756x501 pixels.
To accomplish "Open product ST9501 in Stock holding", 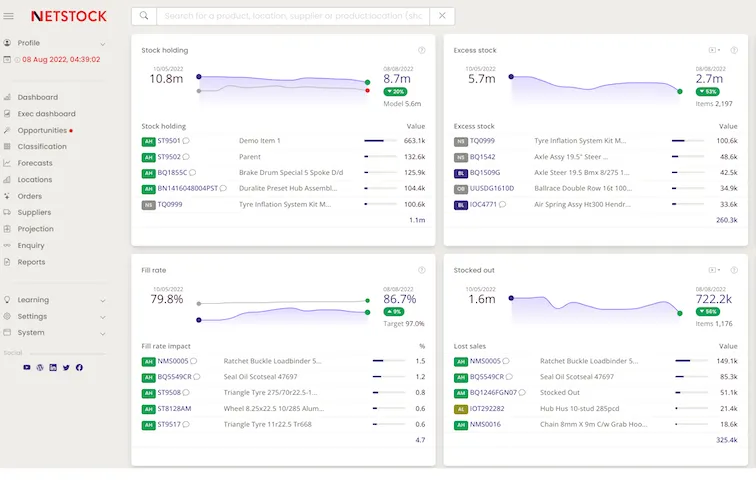I will click(x=169, y=141).
